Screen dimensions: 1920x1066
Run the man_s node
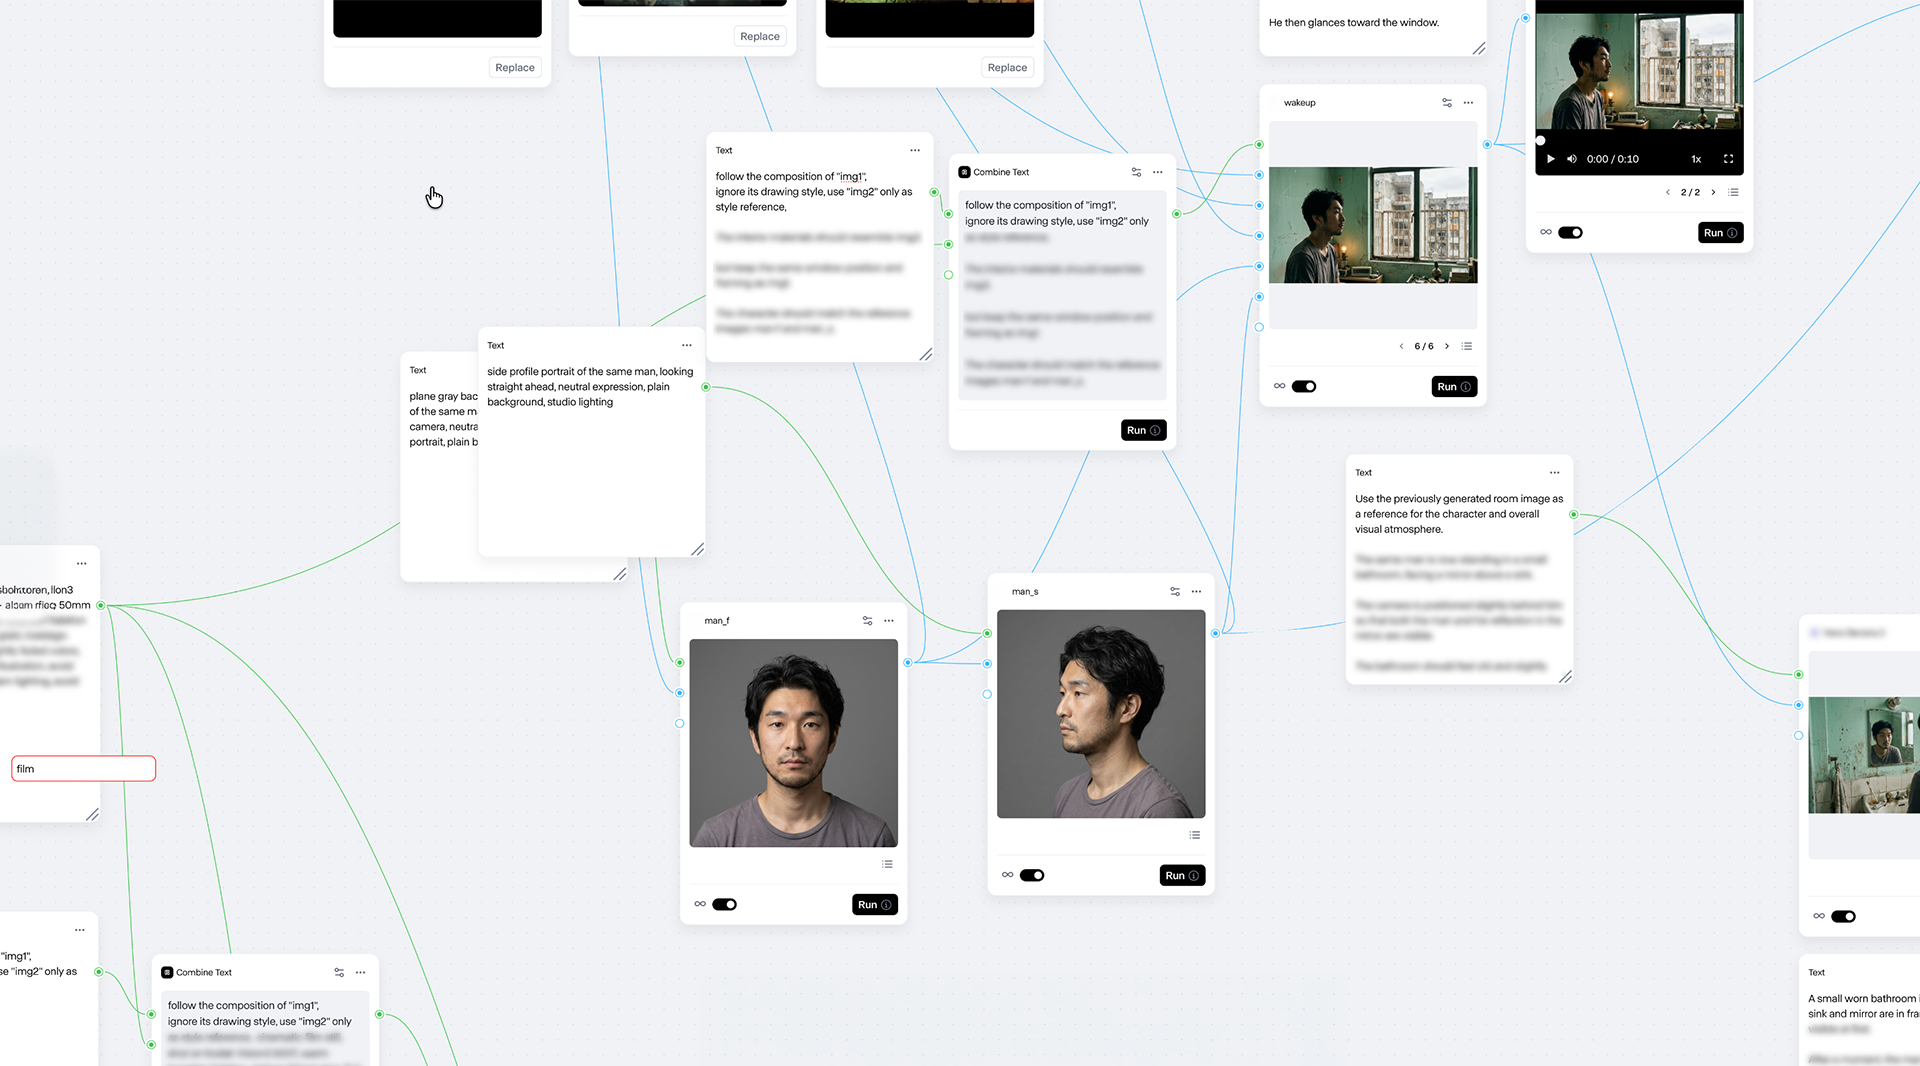pos(1182,876)
